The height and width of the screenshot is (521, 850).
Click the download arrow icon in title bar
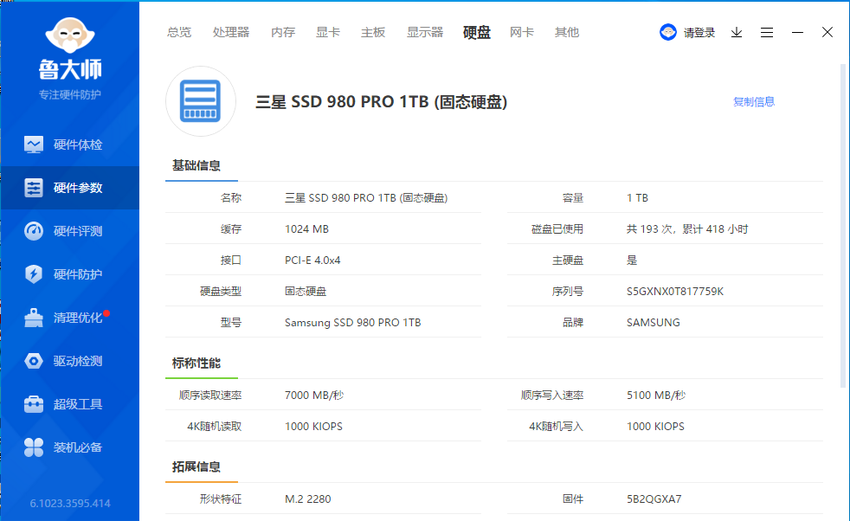pyautogui.click(x=736, y=33)
